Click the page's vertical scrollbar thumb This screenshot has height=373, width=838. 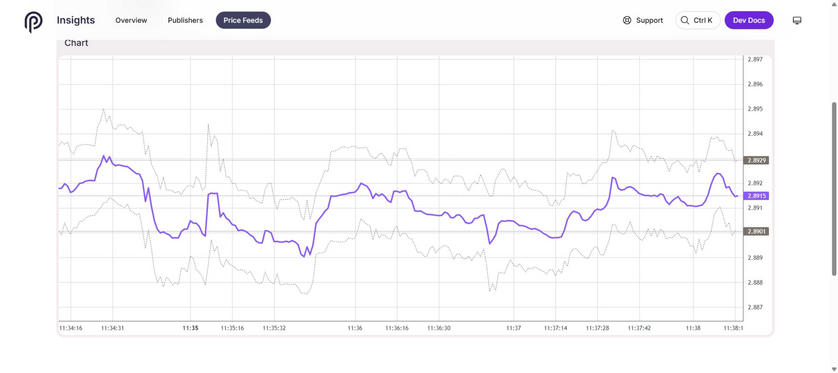834,188
